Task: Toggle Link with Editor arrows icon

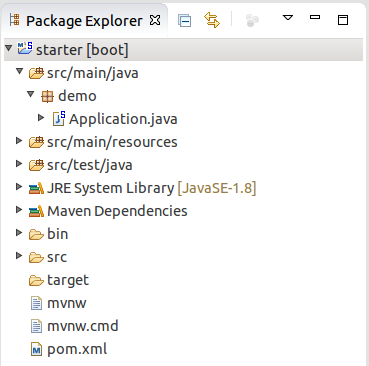Action: tap(212, 20)
